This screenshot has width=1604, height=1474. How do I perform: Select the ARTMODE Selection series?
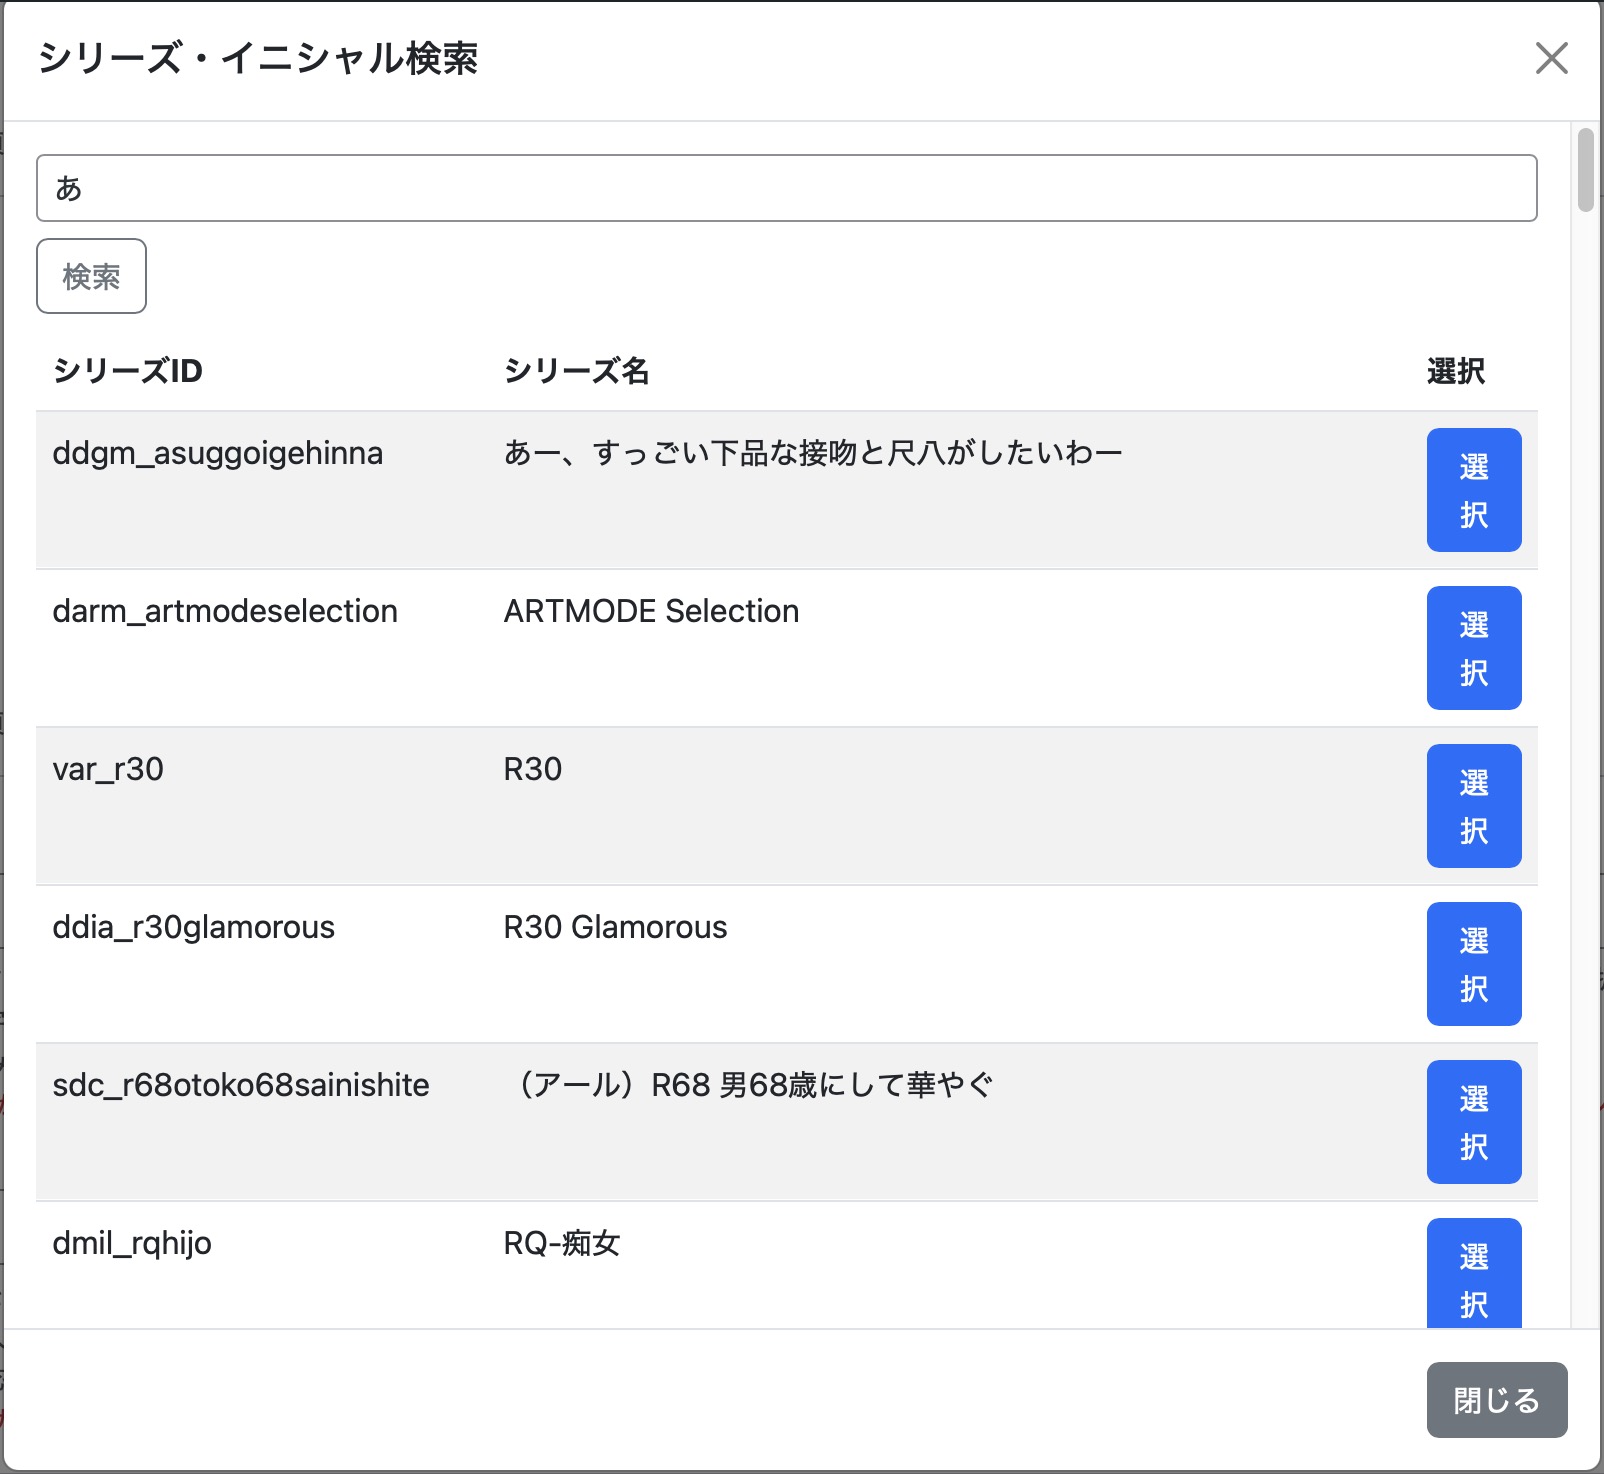[x=1473, y=648]
